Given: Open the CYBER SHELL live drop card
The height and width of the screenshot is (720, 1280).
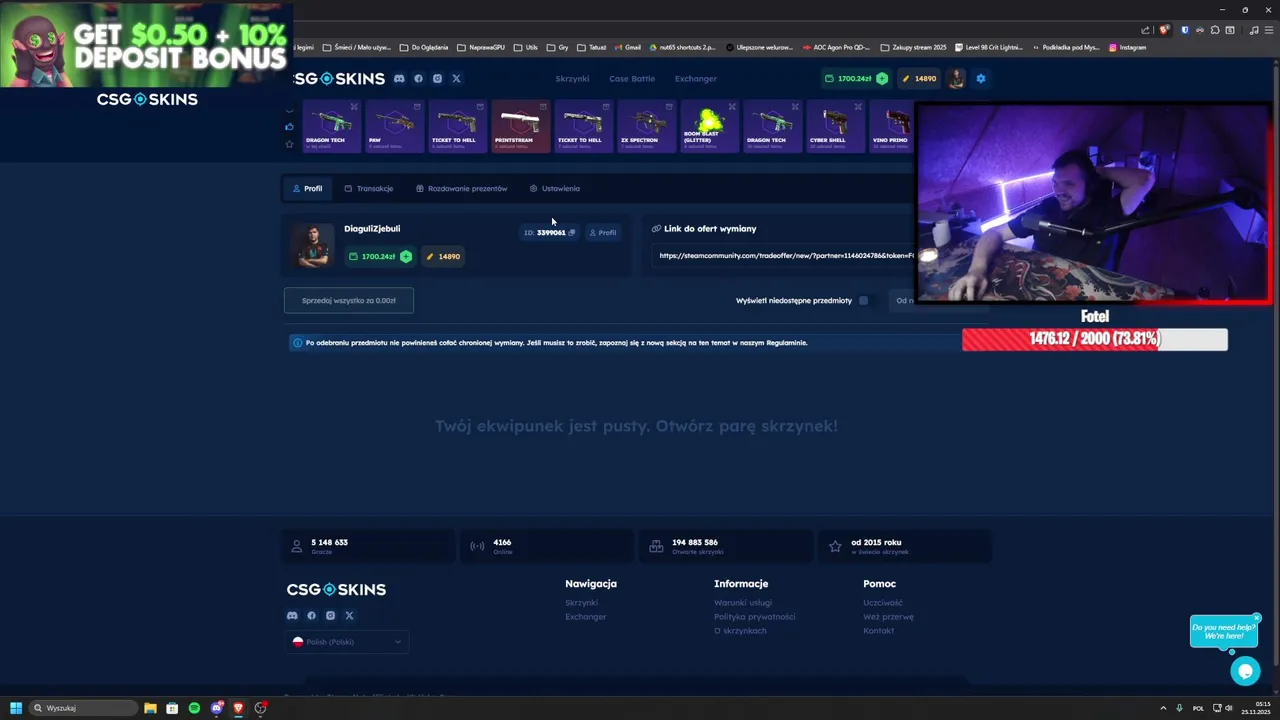Looking at the screenshot, I should [x=835, y=126].
